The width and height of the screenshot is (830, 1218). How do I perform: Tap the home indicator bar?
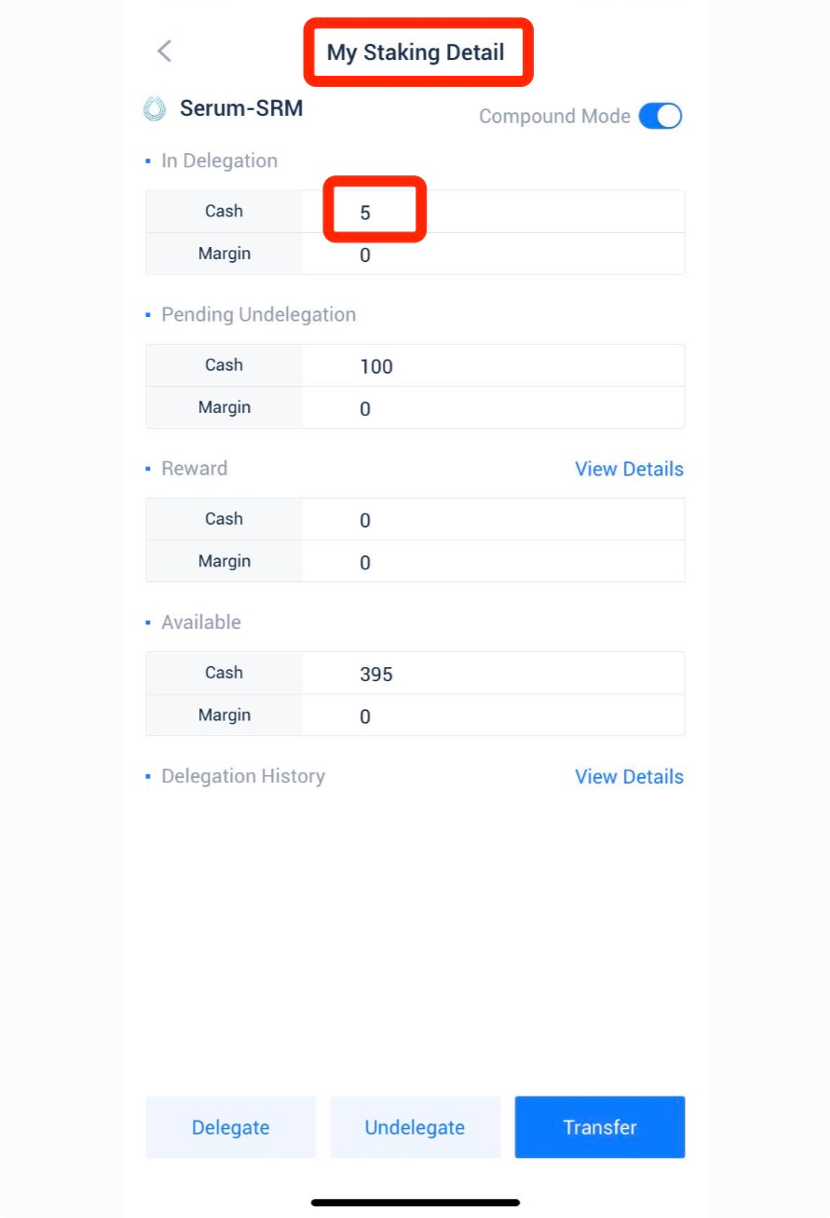tap(415, 1202)
